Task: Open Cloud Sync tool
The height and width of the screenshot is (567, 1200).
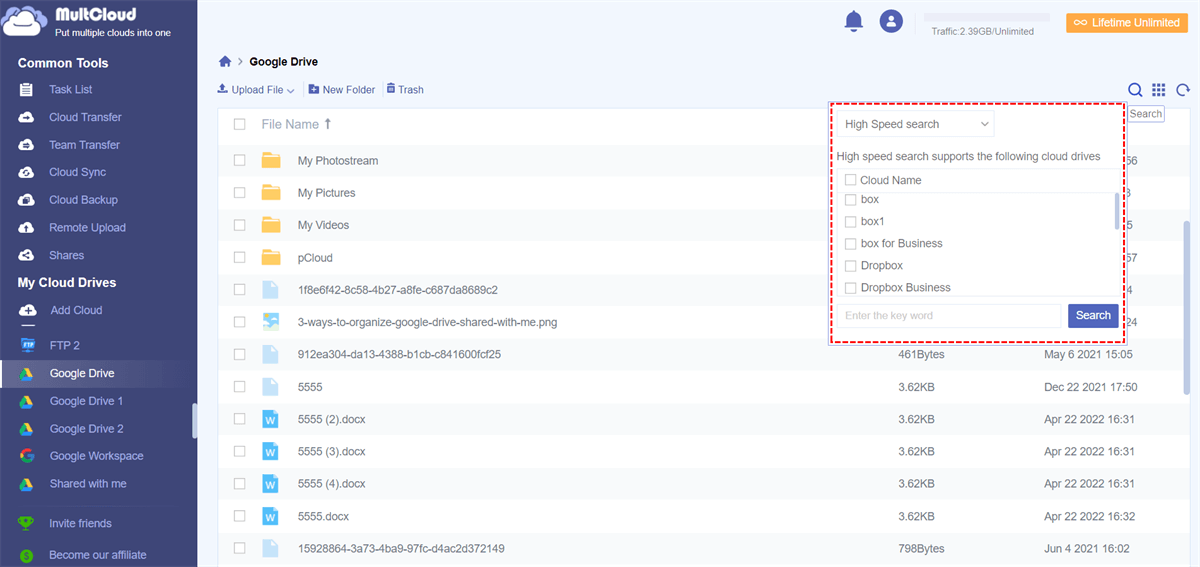Action: pos(77,172)
